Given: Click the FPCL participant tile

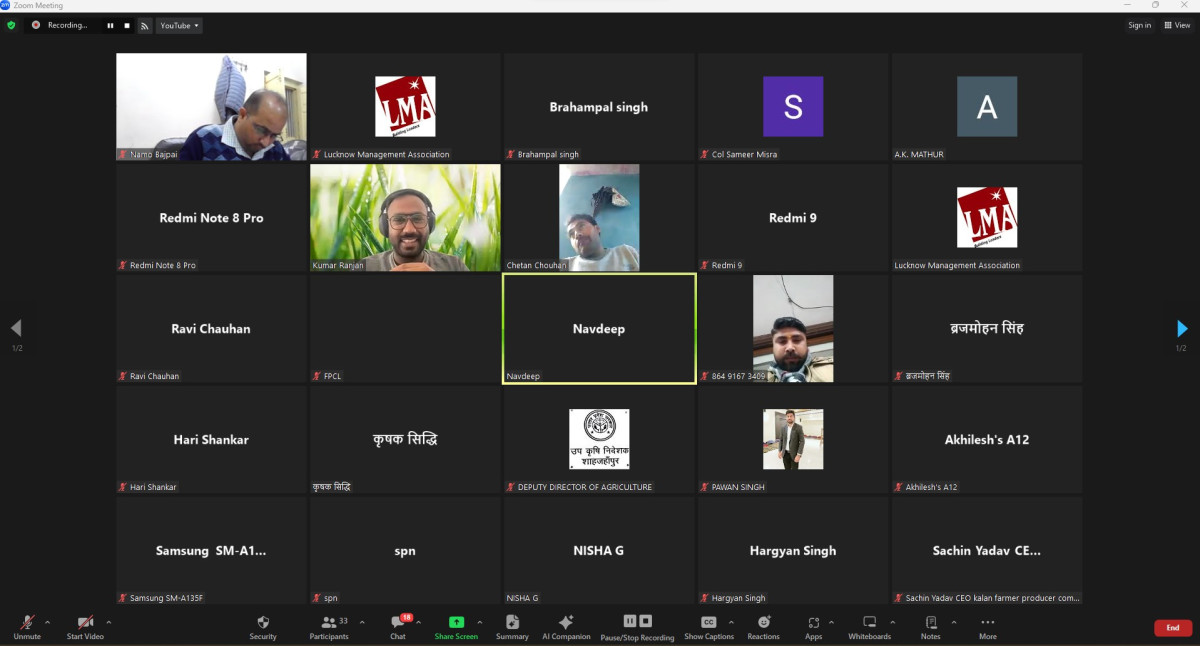Looking at the screenshot, I should click(x=405, y=329).
